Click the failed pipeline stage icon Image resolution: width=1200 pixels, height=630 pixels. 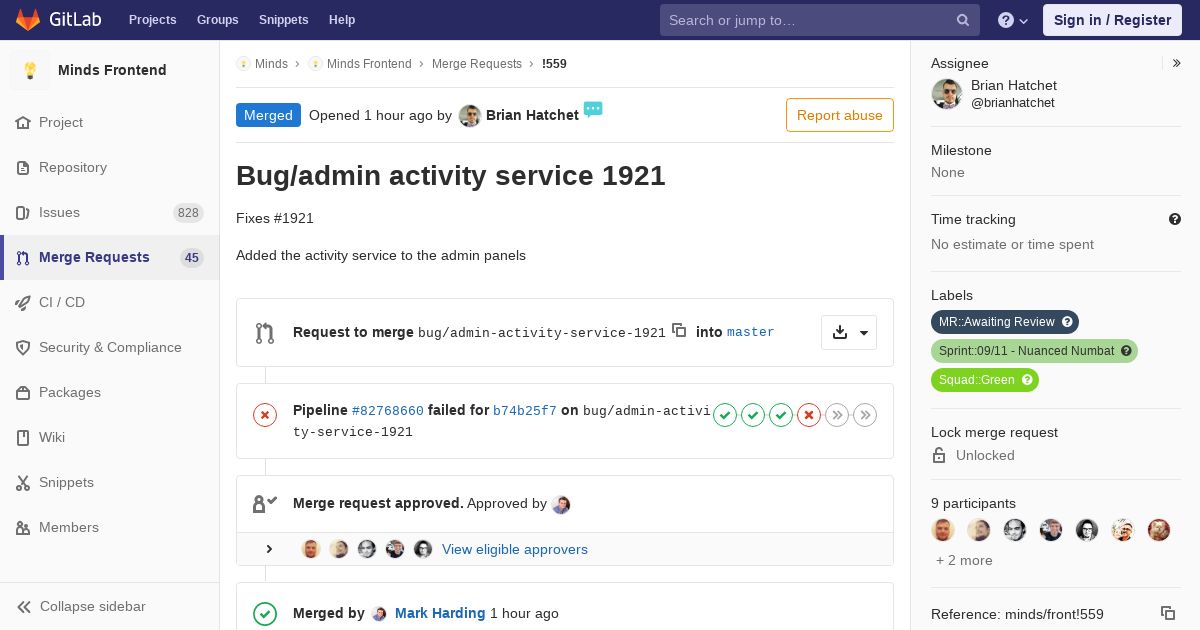click(809, 415)
